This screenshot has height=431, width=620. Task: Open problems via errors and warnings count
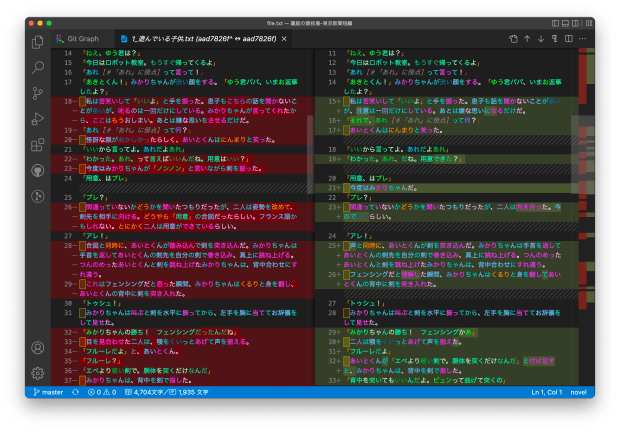coord(102,392)
